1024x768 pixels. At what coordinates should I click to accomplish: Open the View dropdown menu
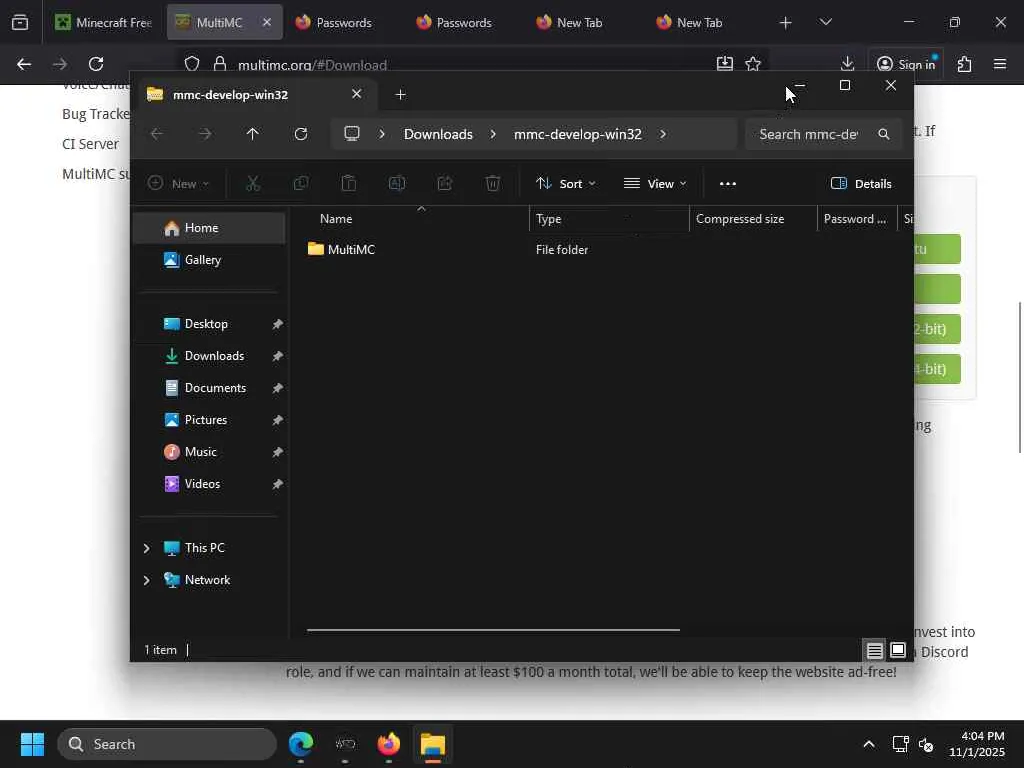click(x=655, y=184)
